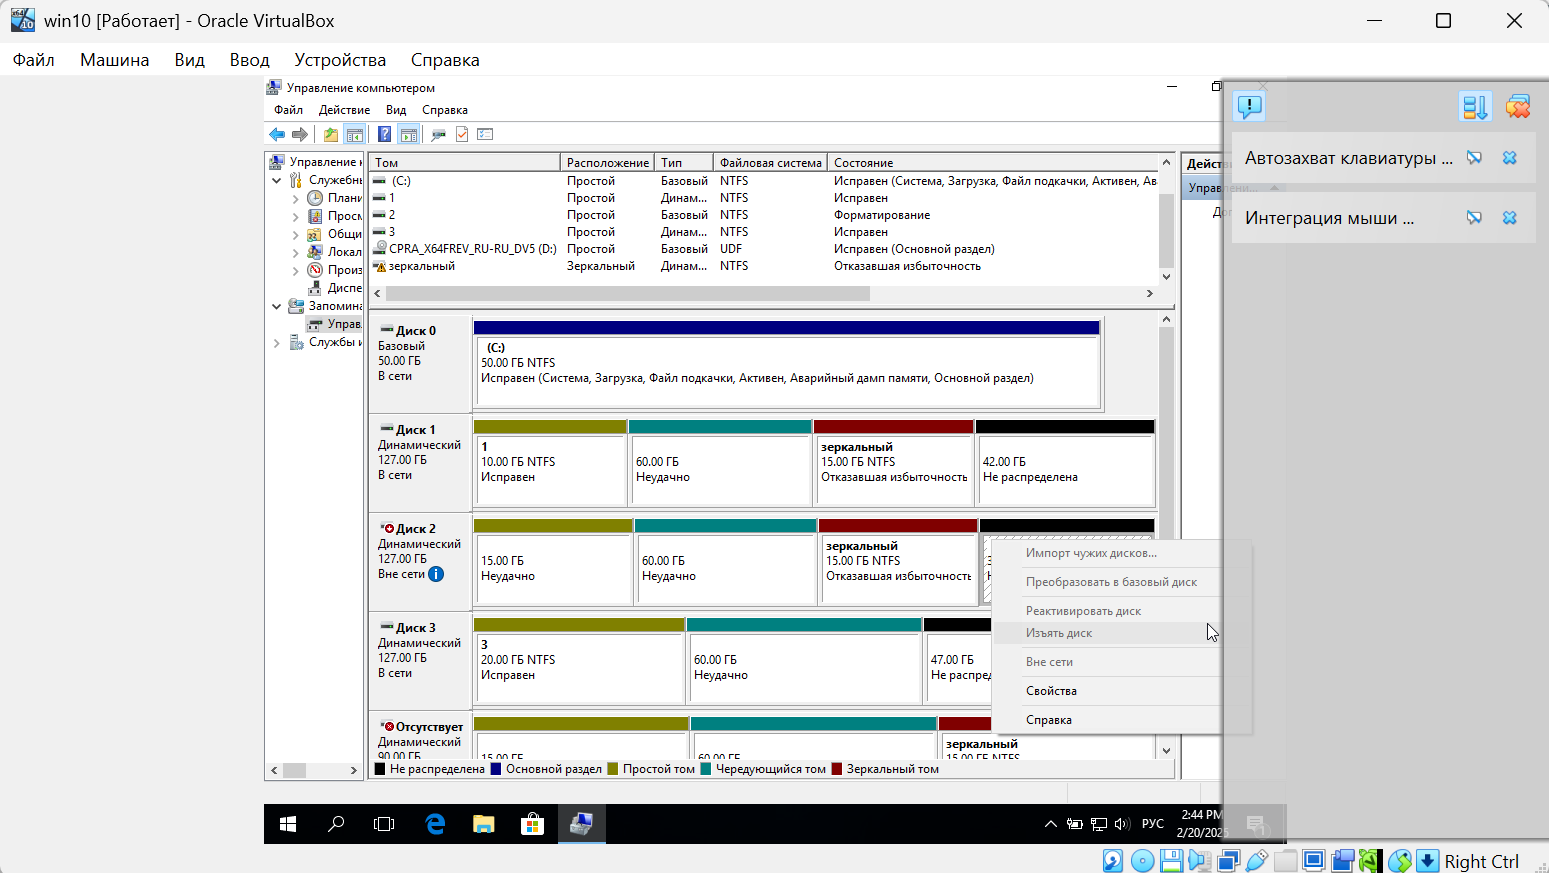Open the Windows Start menu
This screenshot has height=873, width=1549.
pos(288,824)
